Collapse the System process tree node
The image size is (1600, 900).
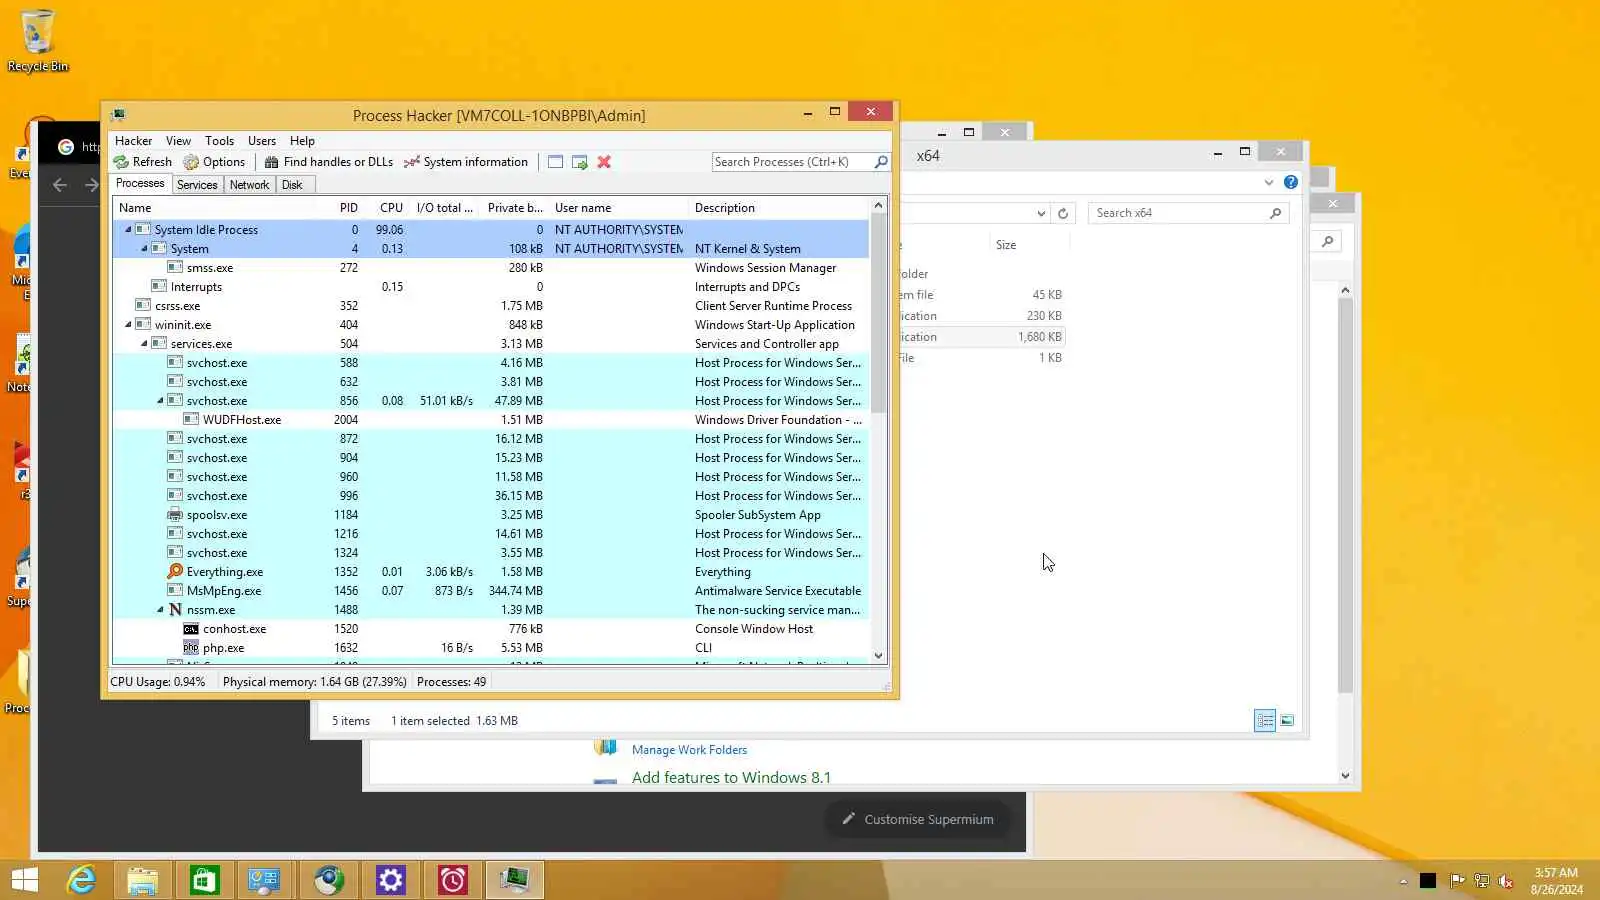pyautogui.click(x=144, y=249)
